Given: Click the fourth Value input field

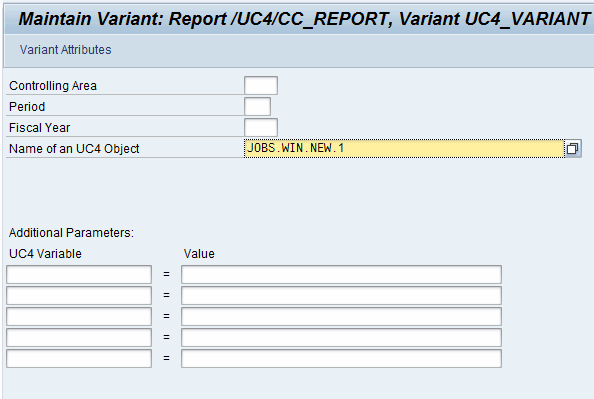Looking at the screenshot, I should pyautogui.click(x=341, y=338).
